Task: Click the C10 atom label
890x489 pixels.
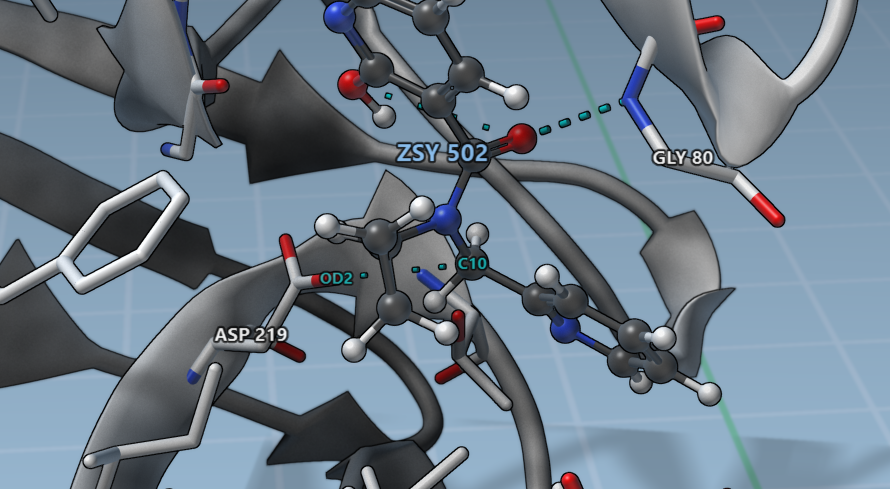Action: click(471, 264)
